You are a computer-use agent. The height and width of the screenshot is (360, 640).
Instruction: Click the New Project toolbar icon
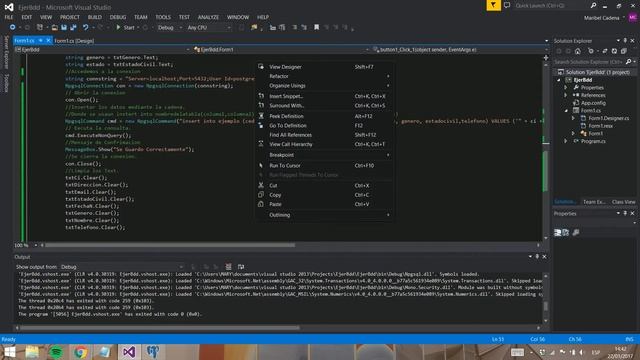[x=40, y=27]
